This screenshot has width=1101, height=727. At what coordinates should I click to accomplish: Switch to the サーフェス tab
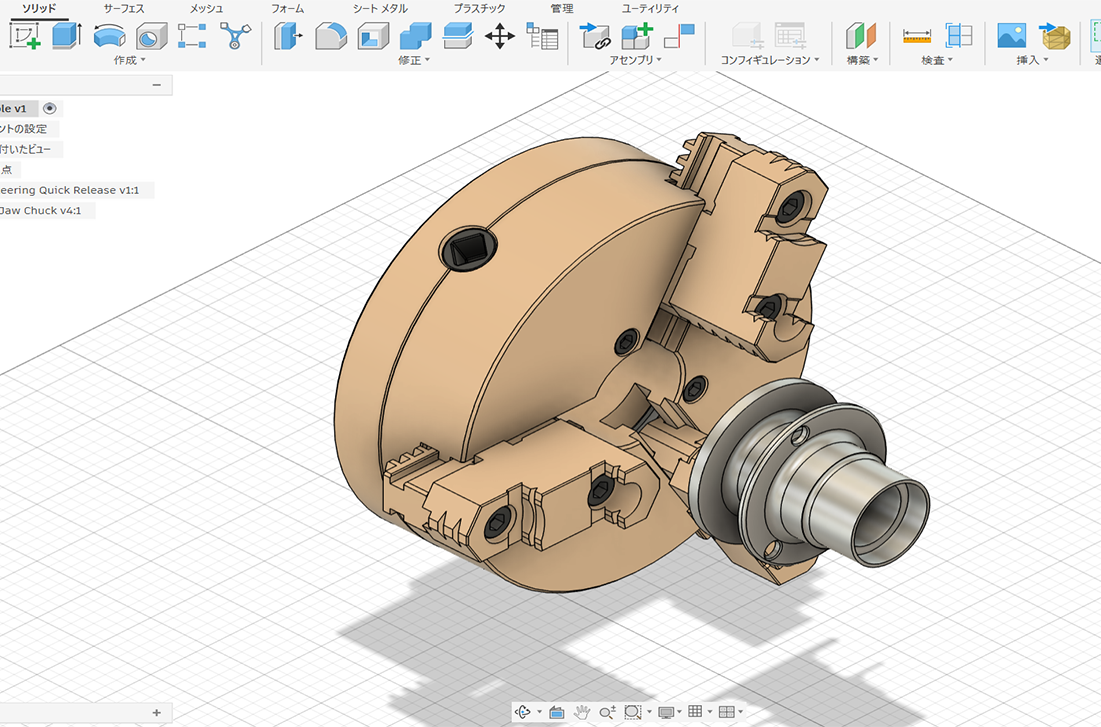123,8
